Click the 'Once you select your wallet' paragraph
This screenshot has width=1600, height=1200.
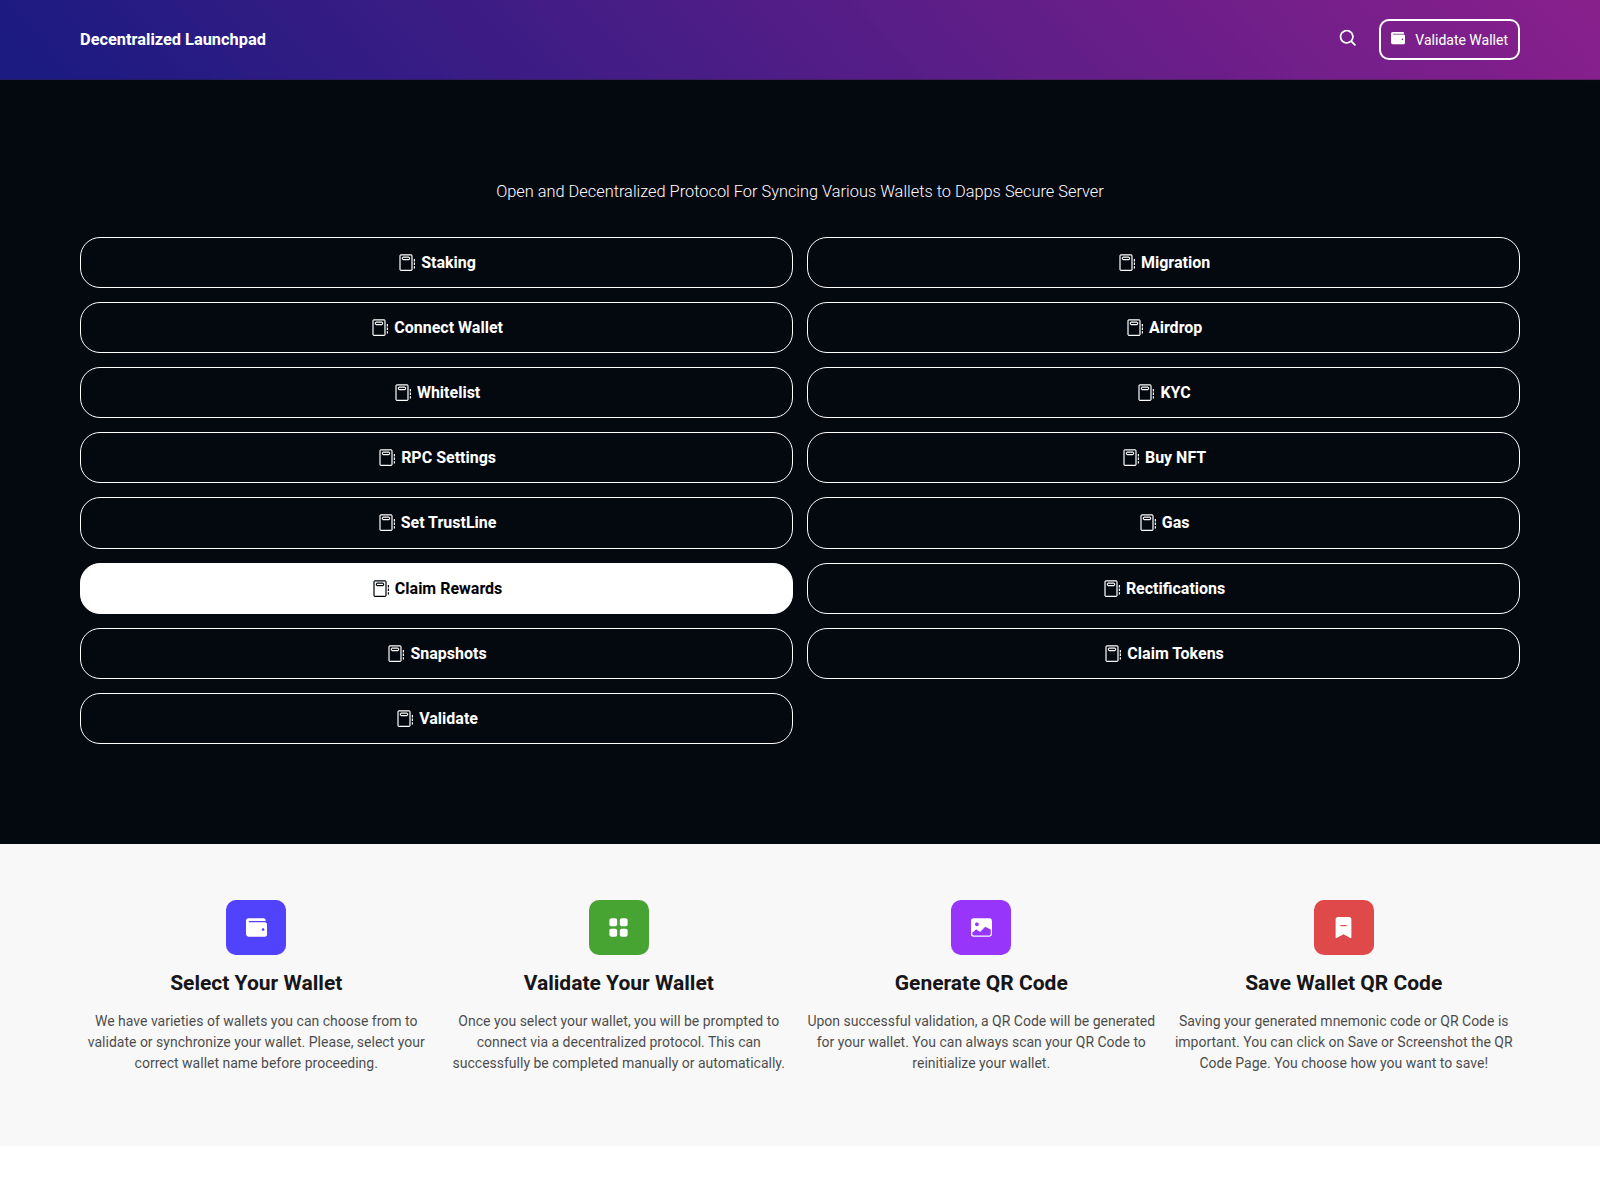coord(619,1042)
